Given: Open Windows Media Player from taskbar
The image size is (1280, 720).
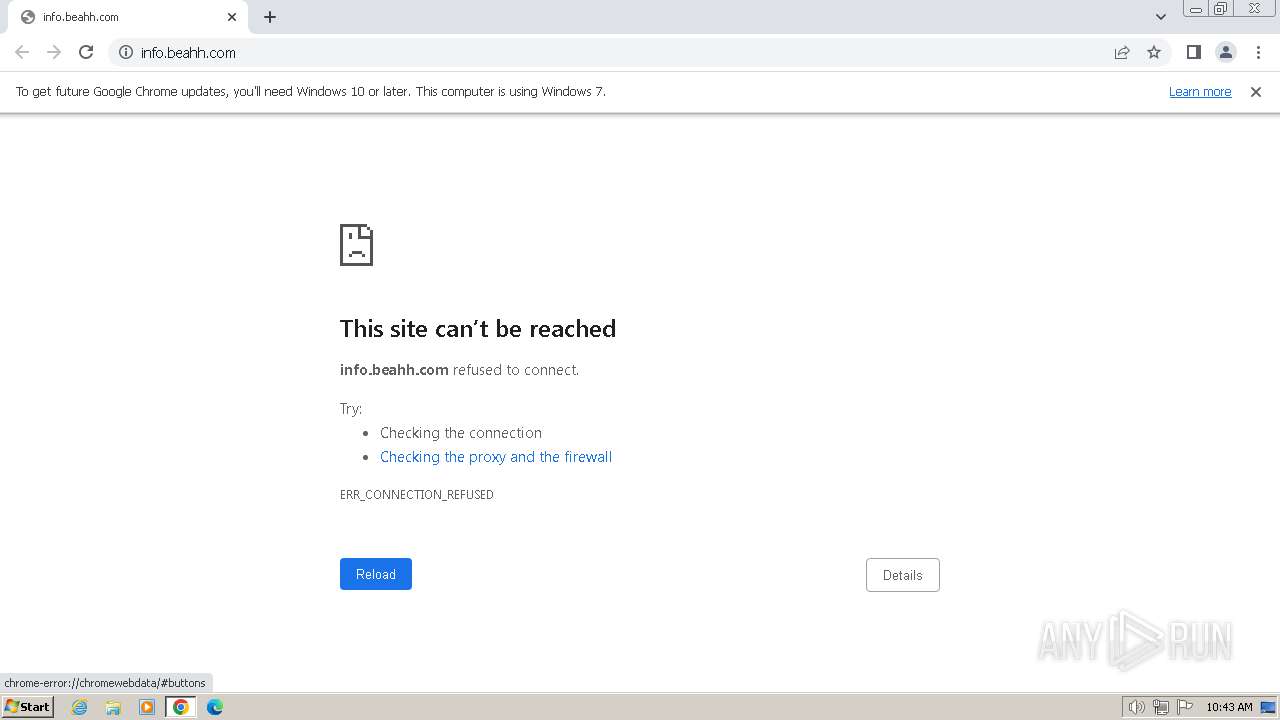Looking at the screenshot, I should pyautogui.click(x=147, y=707).
